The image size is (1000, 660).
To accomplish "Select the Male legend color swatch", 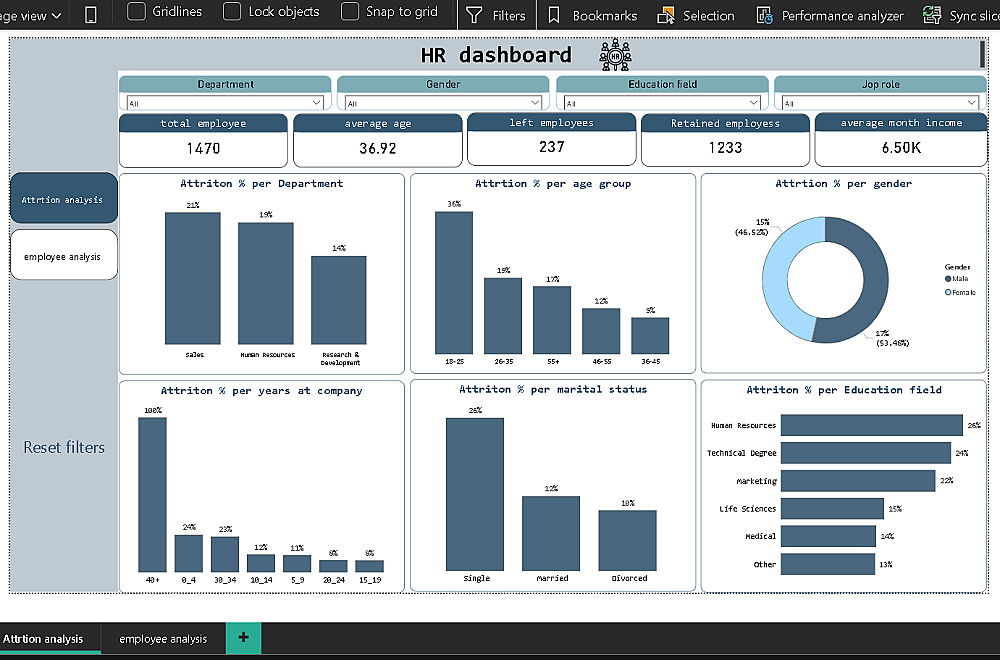I will pyautogui.click(x=948, y=279).
